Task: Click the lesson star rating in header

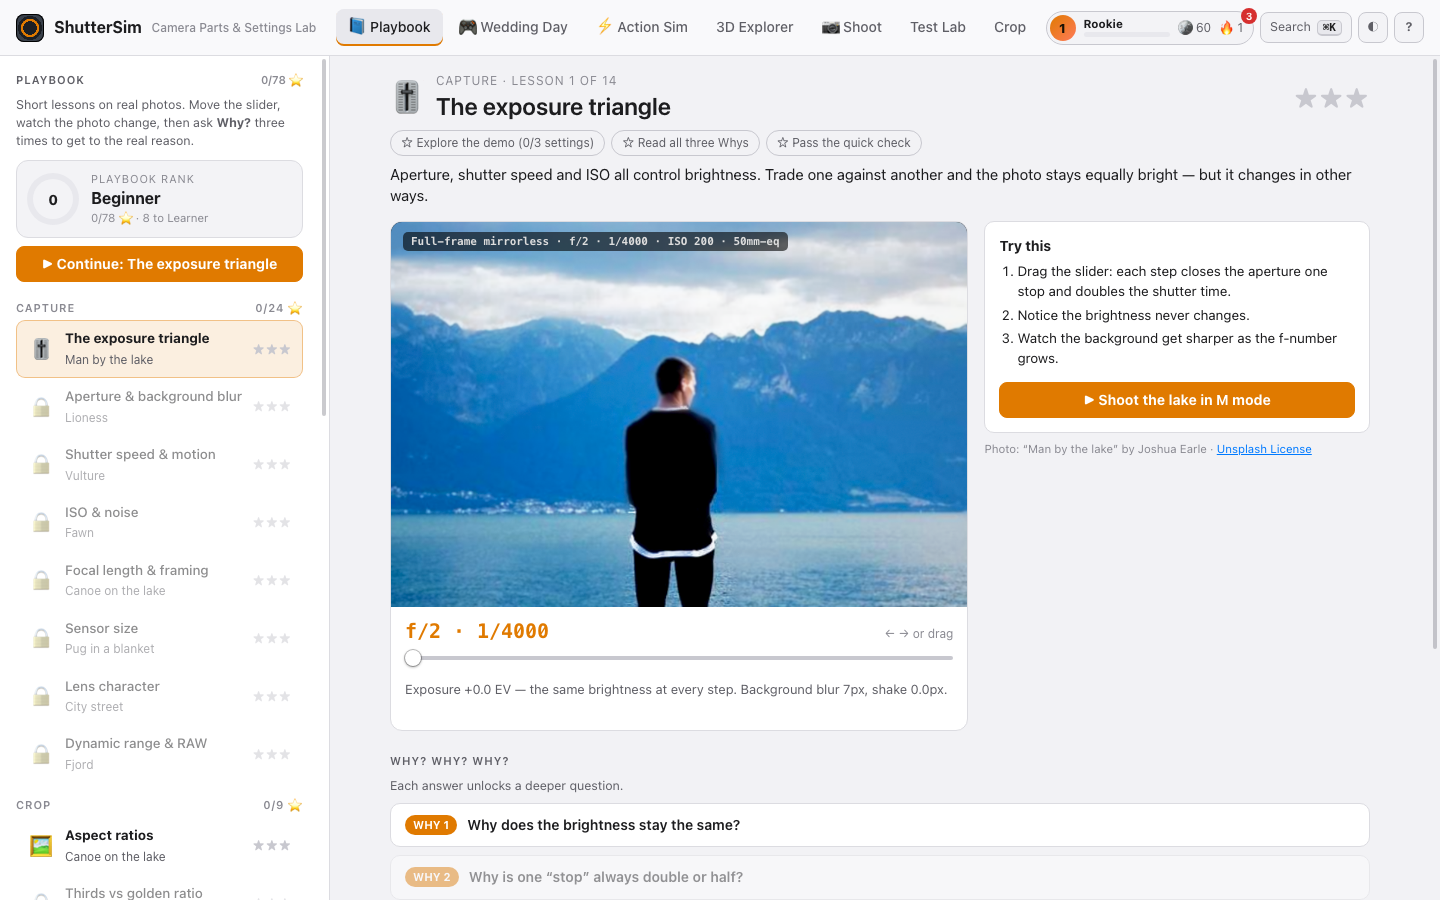Action: (x=1331, y=98)
